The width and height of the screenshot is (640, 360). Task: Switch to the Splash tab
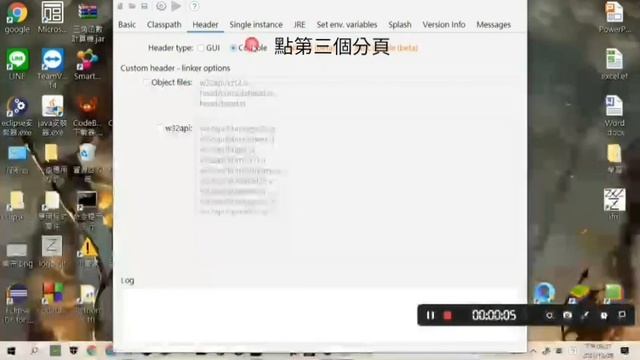[400, 24]
